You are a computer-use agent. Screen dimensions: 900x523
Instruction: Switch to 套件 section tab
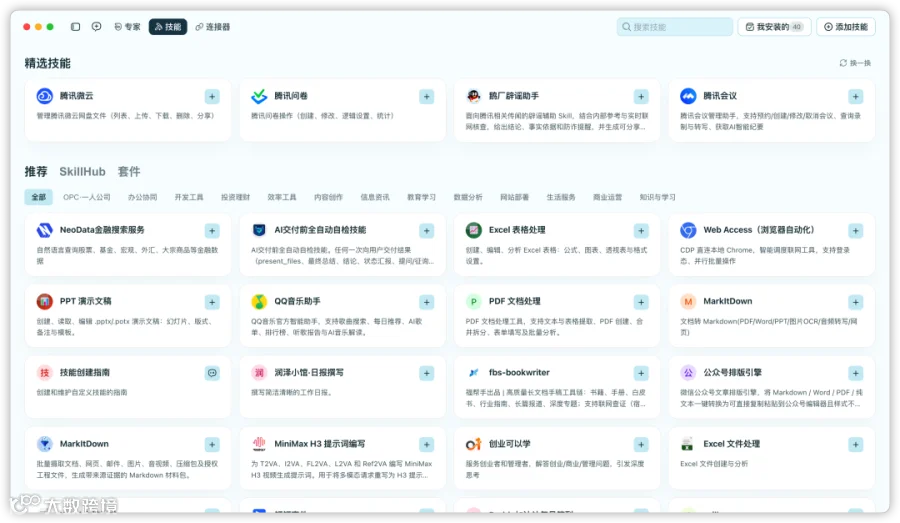coord(129,172)
